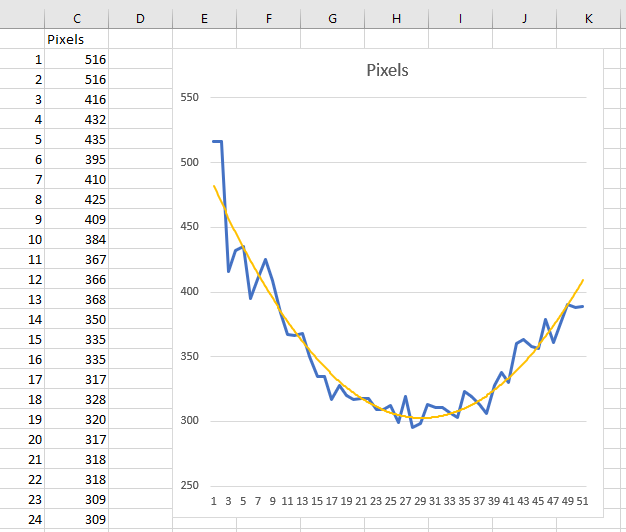Select column C header
This screenshot has height=532, width=626.
pyautogui.click(x=77, y=18)
